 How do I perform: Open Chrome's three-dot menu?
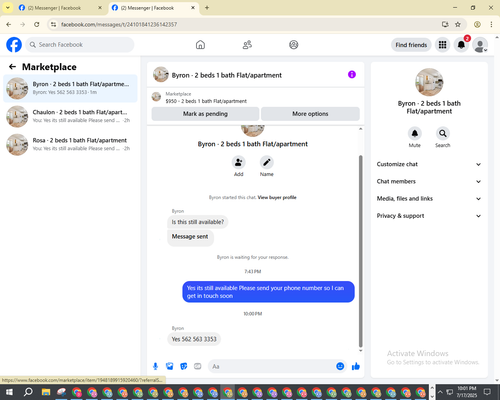click(x=491, y=24)
